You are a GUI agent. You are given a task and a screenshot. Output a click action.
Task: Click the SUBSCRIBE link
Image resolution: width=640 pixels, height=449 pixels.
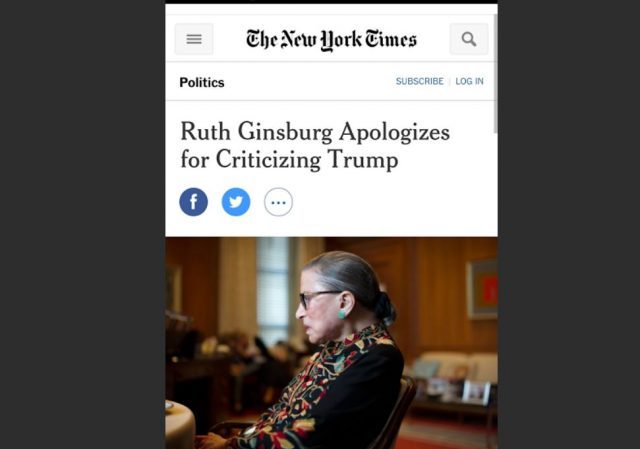coord(420,81)
